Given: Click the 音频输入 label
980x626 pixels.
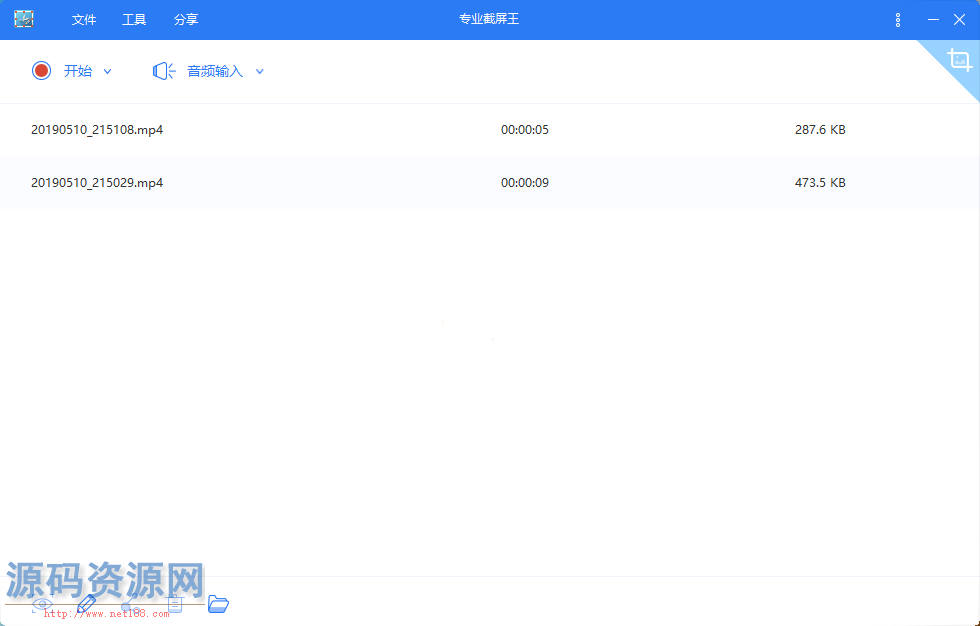Looking at the screenshot, I should point(215,71).
